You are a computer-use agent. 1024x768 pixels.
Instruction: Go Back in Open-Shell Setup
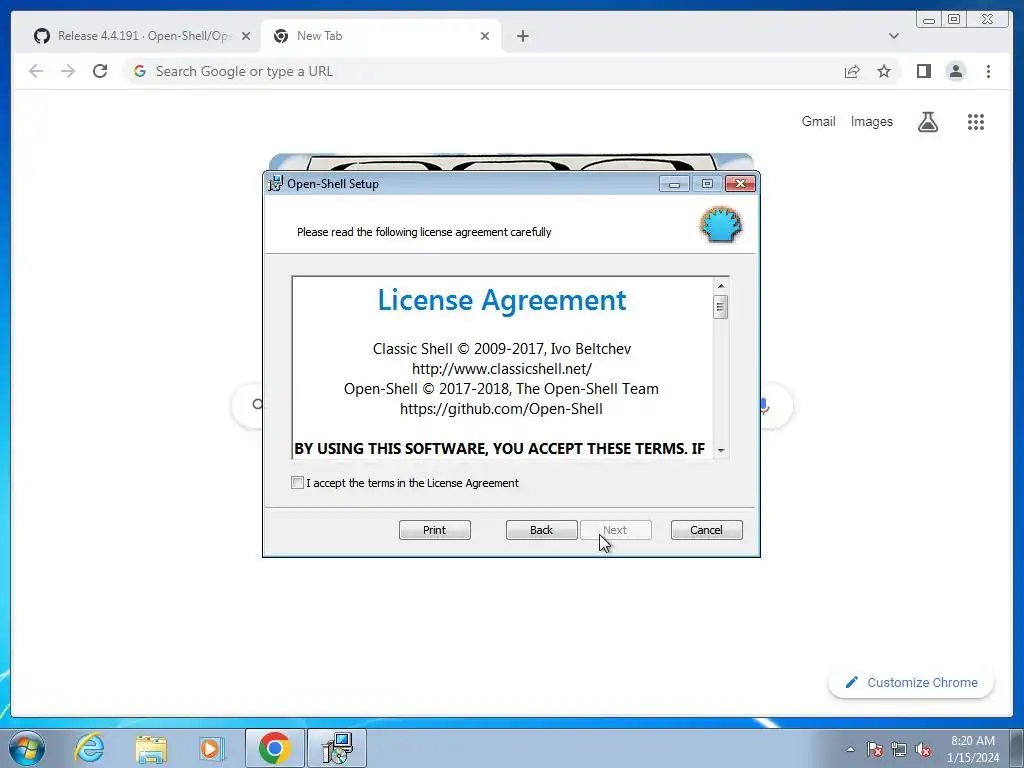coord(541,530)
